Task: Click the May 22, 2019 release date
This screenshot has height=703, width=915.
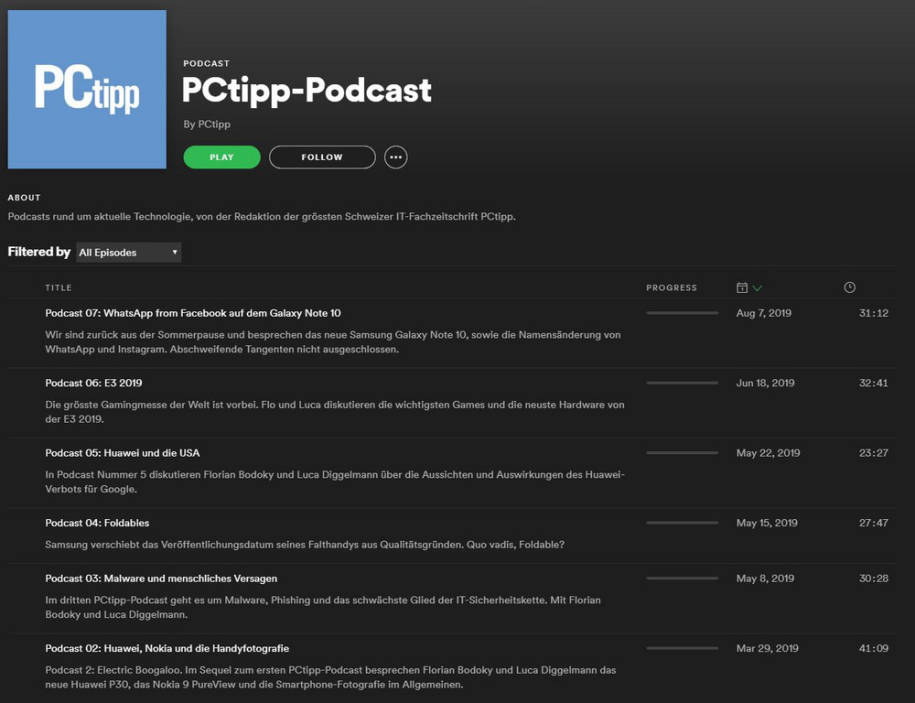Action: 768,453
